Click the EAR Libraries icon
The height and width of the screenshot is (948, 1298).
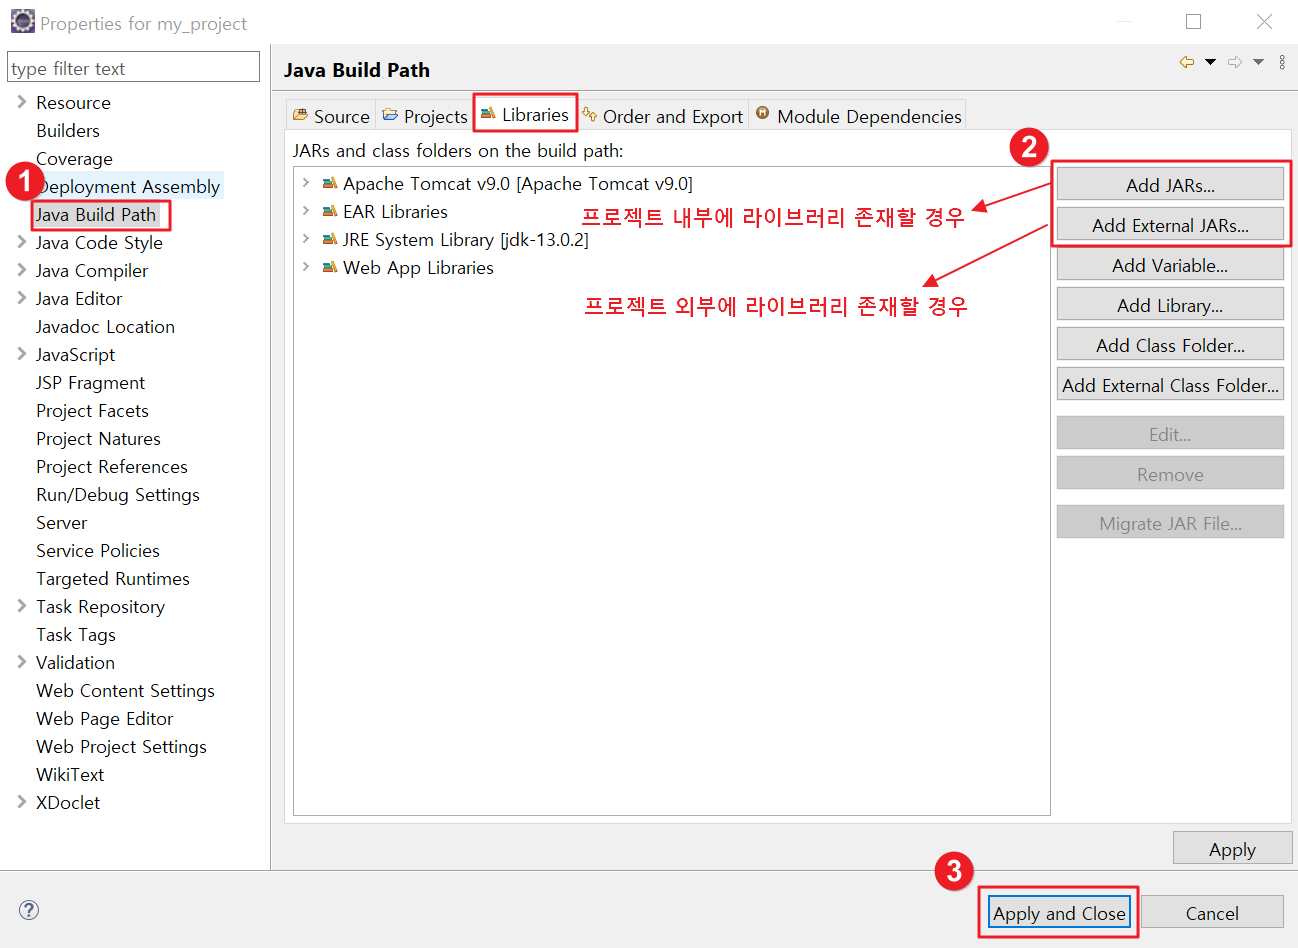(x=330, y=211)
